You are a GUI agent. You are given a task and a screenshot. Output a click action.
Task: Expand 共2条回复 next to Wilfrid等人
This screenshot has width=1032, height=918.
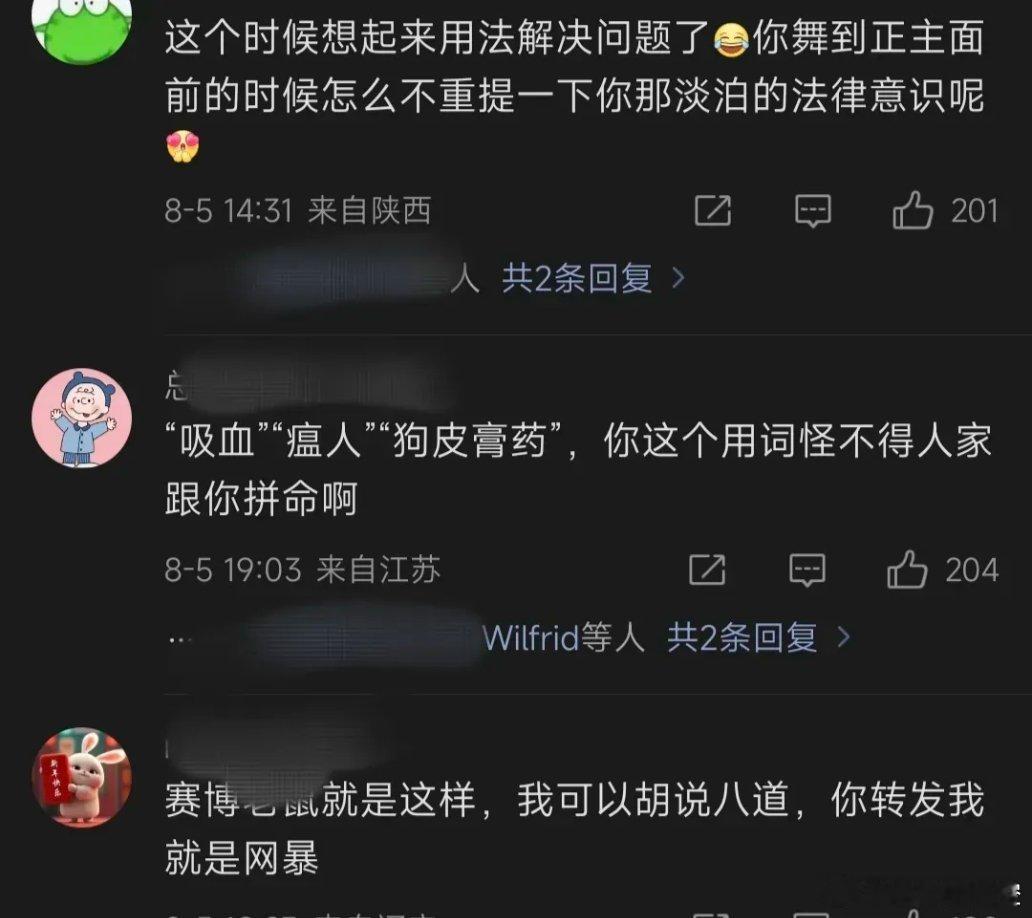[x=742, y=637]
